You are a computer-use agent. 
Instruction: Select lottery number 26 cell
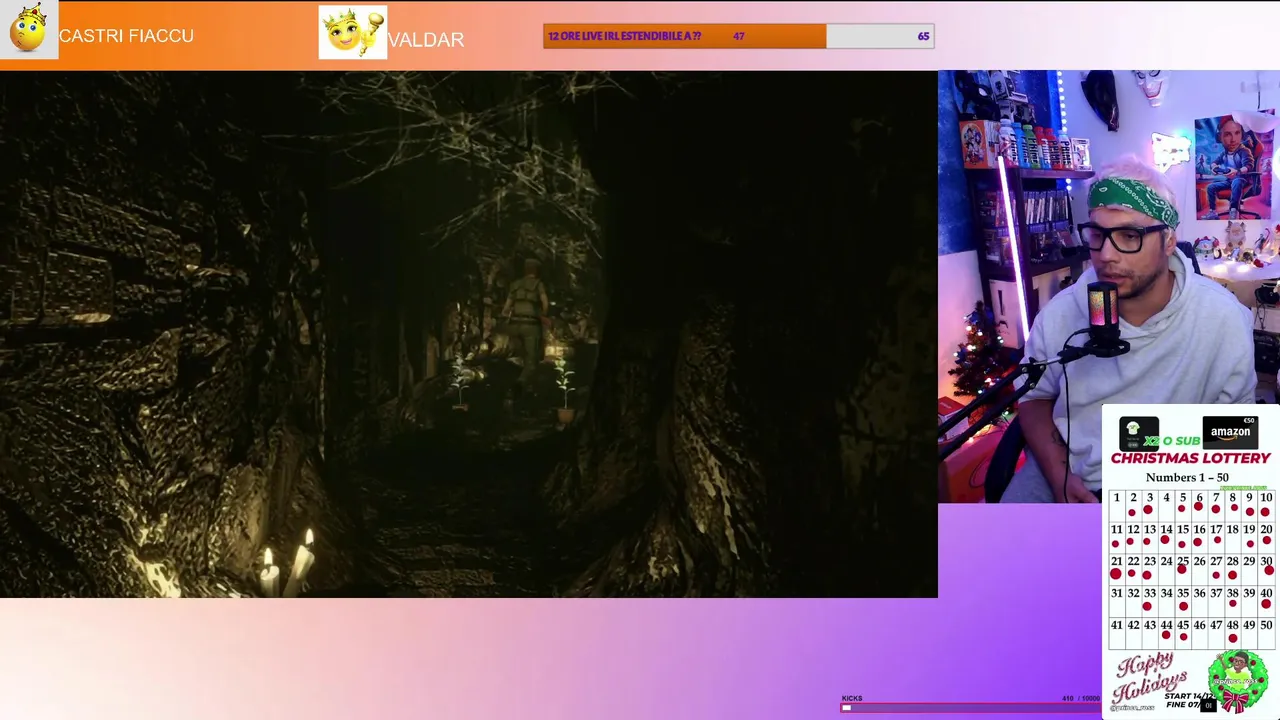tap(1199, 568)
